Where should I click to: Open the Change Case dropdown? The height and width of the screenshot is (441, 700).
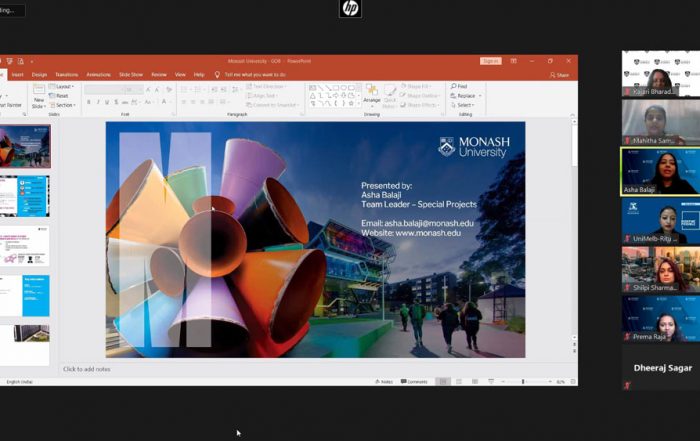click(x=148, y=102)
